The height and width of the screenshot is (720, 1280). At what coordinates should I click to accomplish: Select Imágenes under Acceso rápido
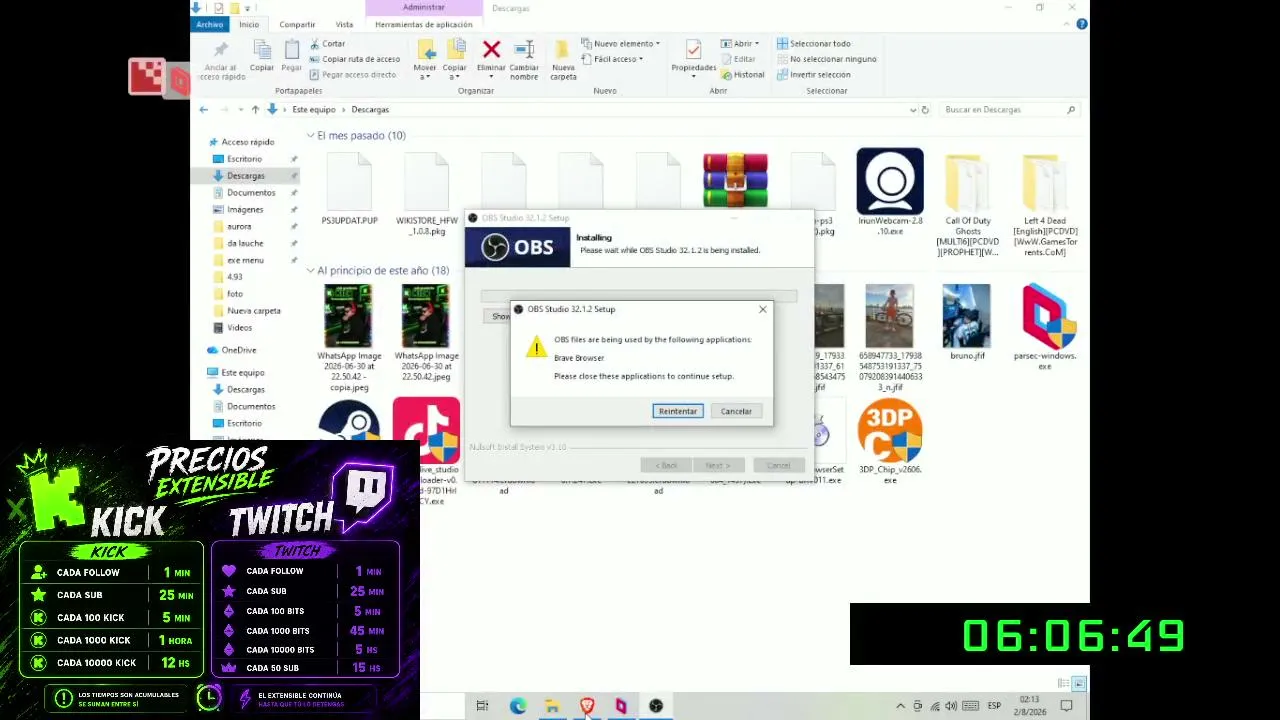[245, 210]
